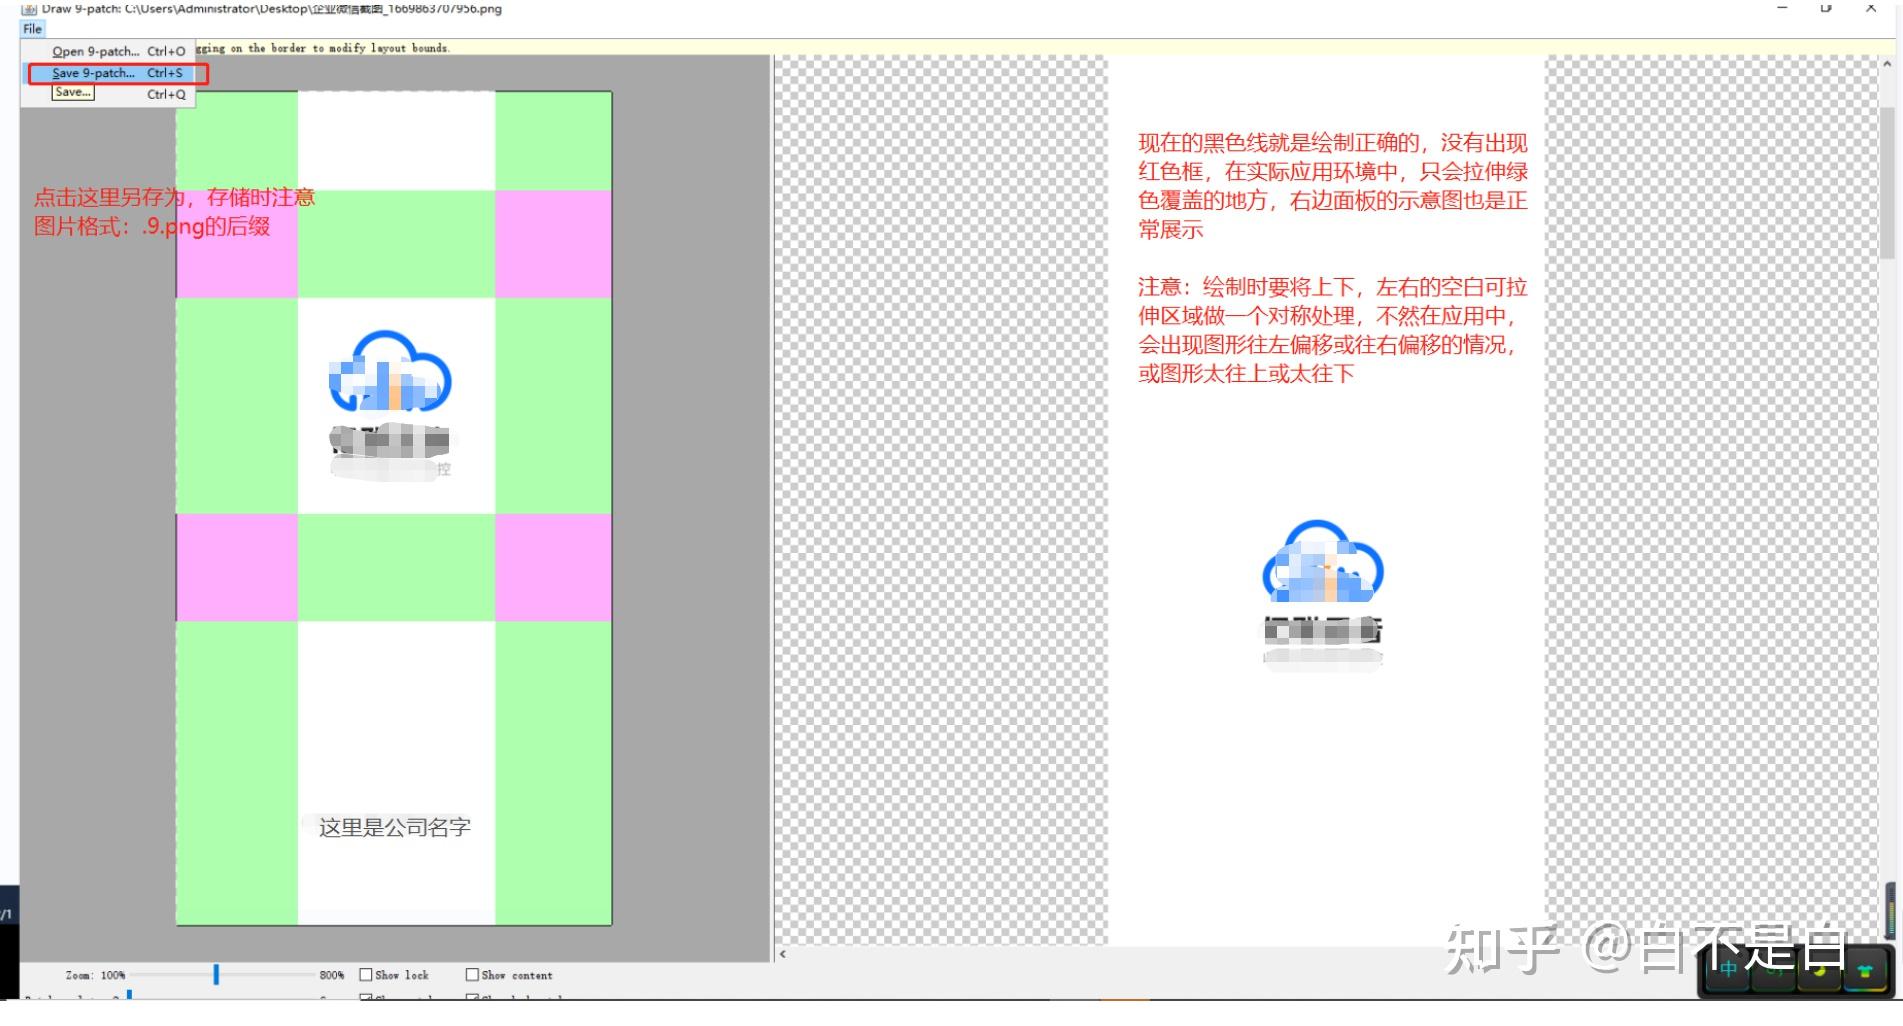Click the highlighted "Save 9-patch..." menu entry
The height and width of the screenshot is (1026, 1903).
coord(93,72)
